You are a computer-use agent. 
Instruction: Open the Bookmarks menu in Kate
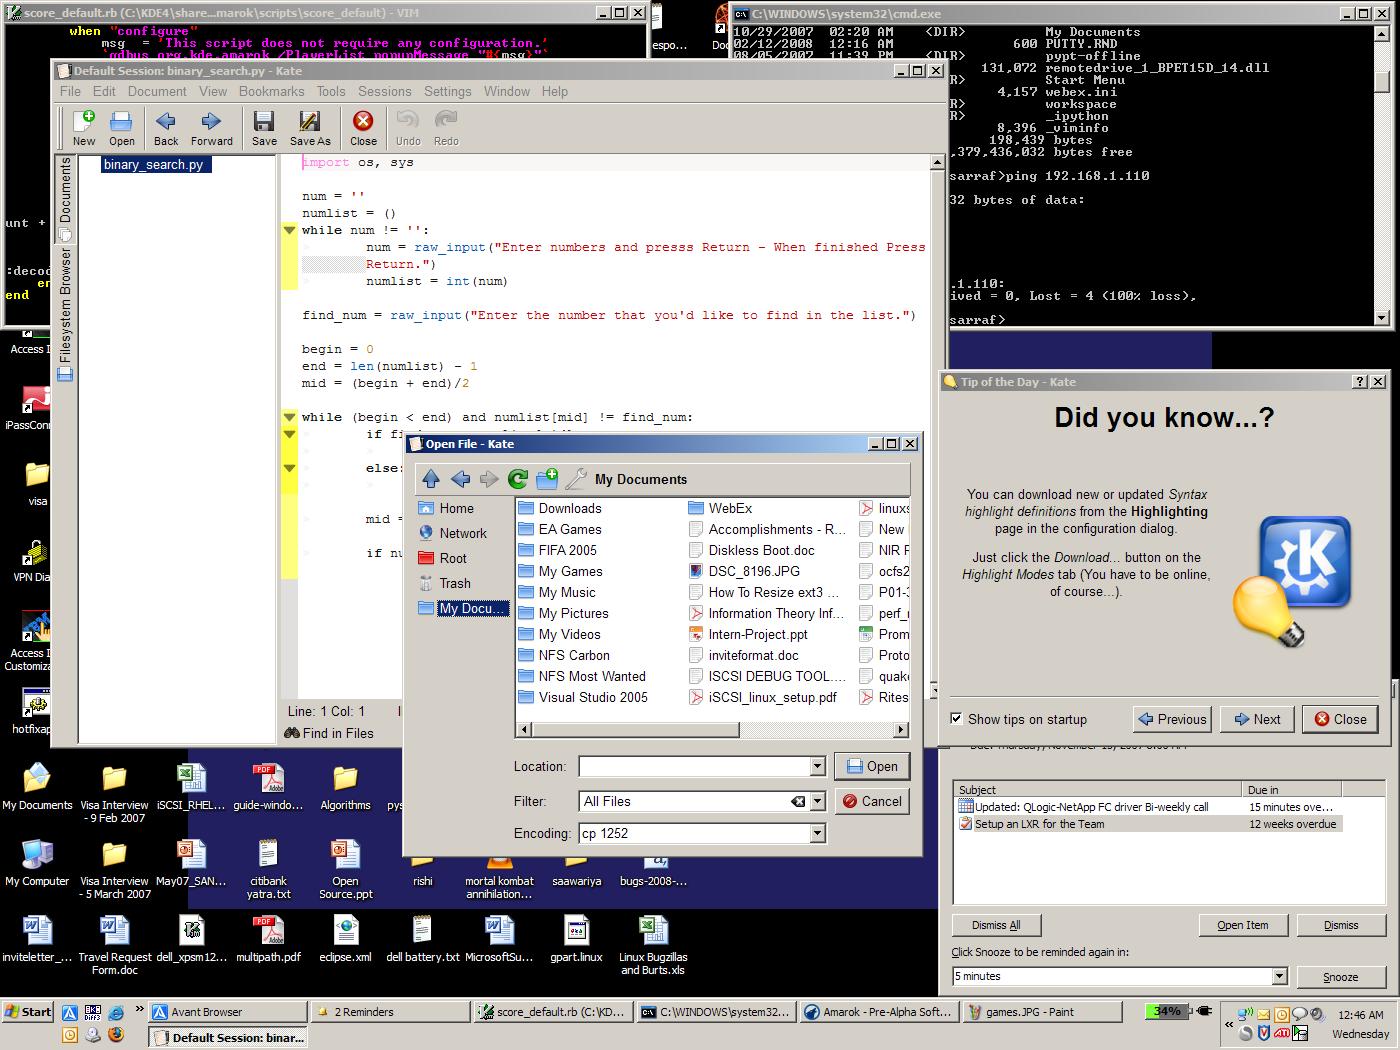tap(271, 91)
